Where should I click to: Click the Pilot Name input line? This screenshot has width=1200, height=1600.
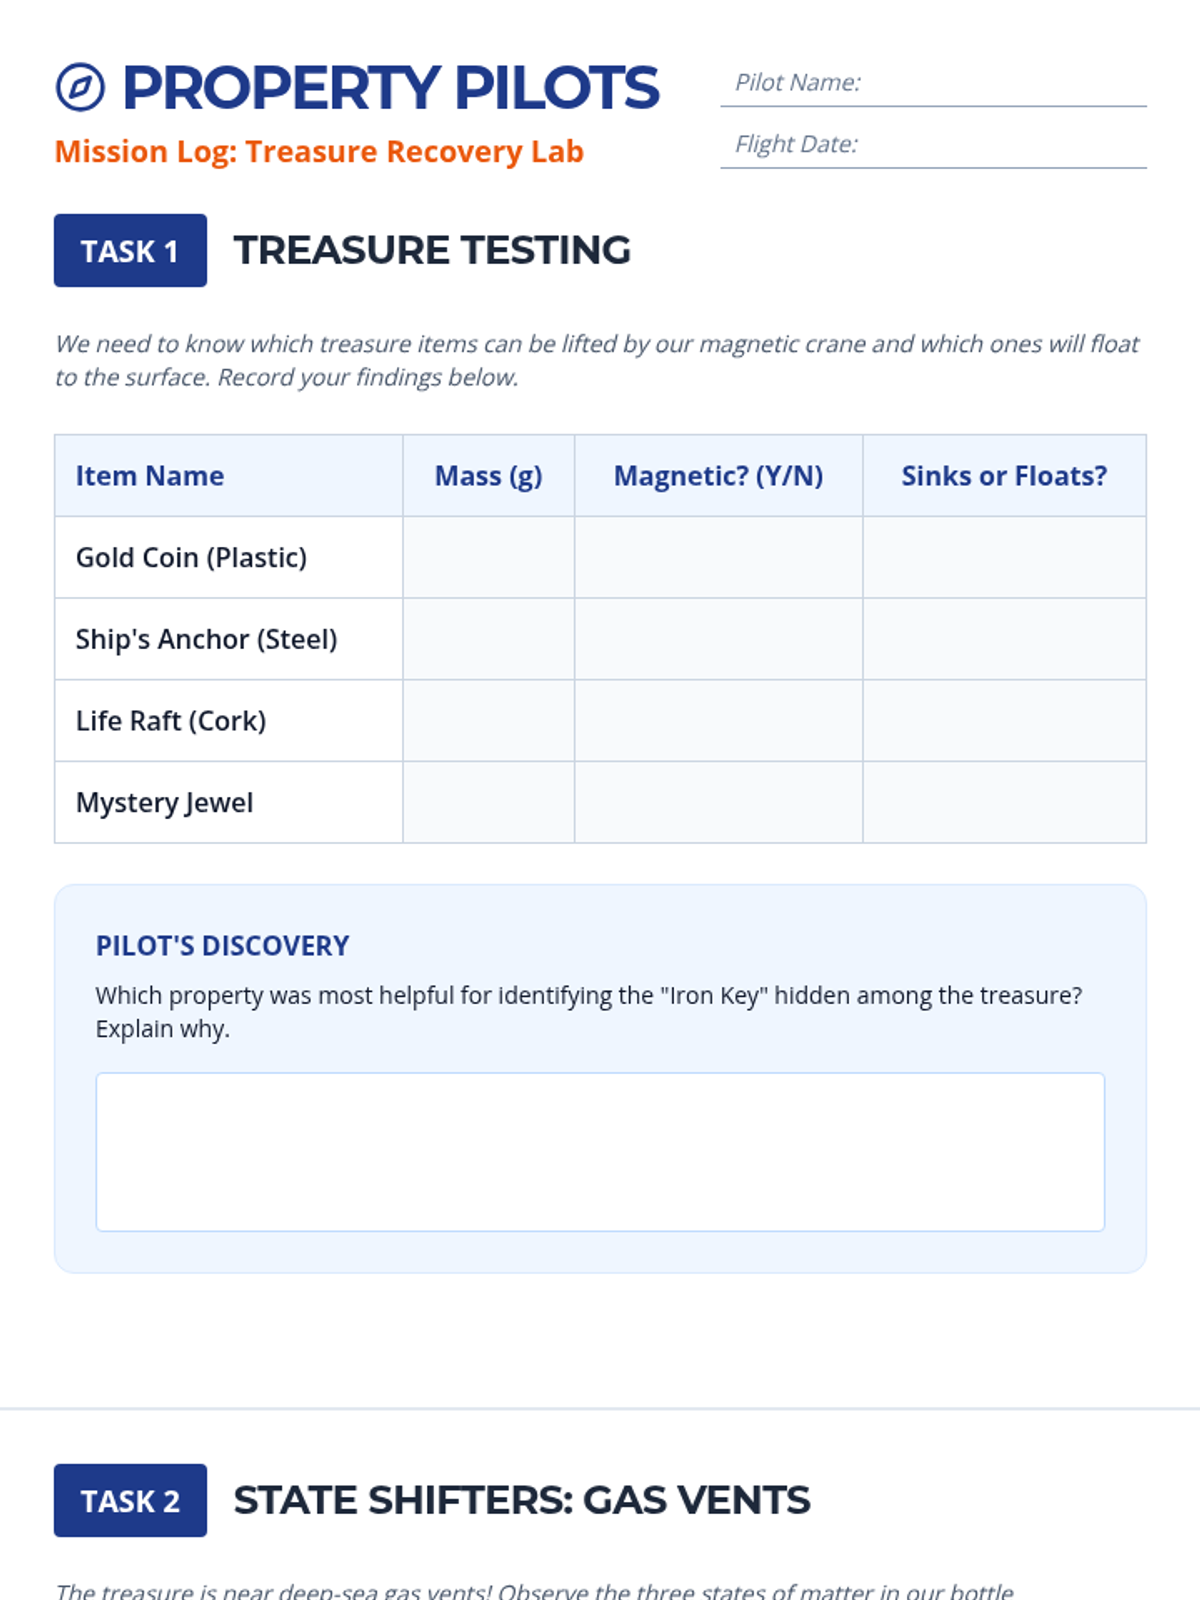tap(933, 83)
